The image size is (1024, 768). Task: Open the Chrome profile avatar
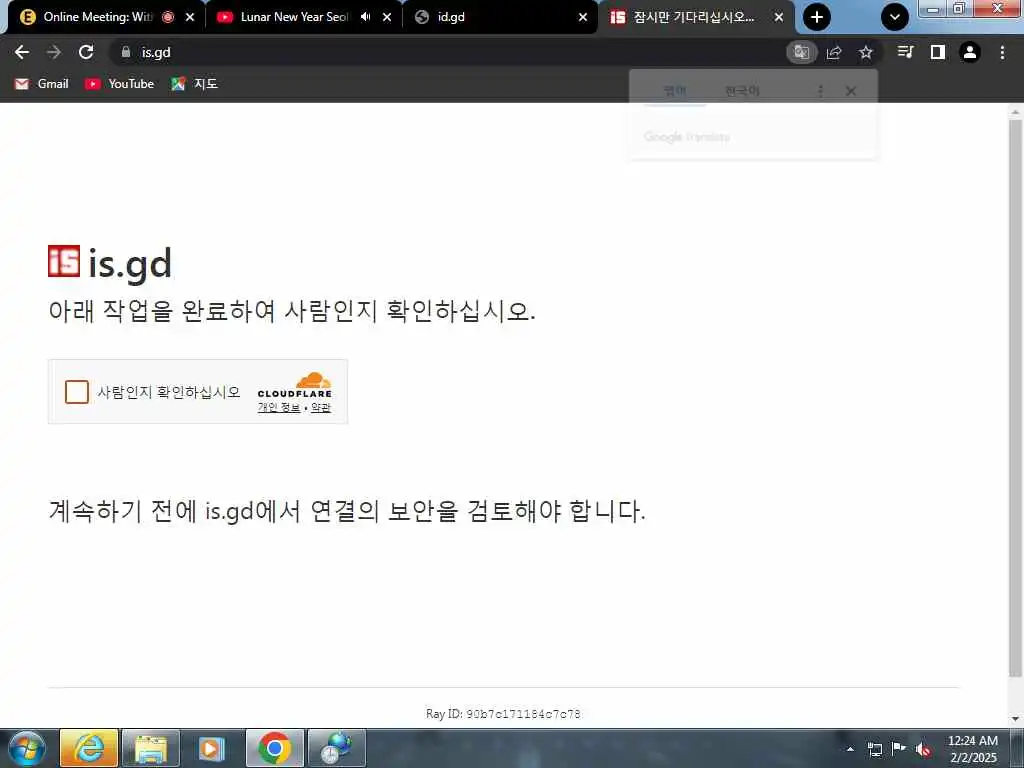pyautogui.click(x=970, y=52)
